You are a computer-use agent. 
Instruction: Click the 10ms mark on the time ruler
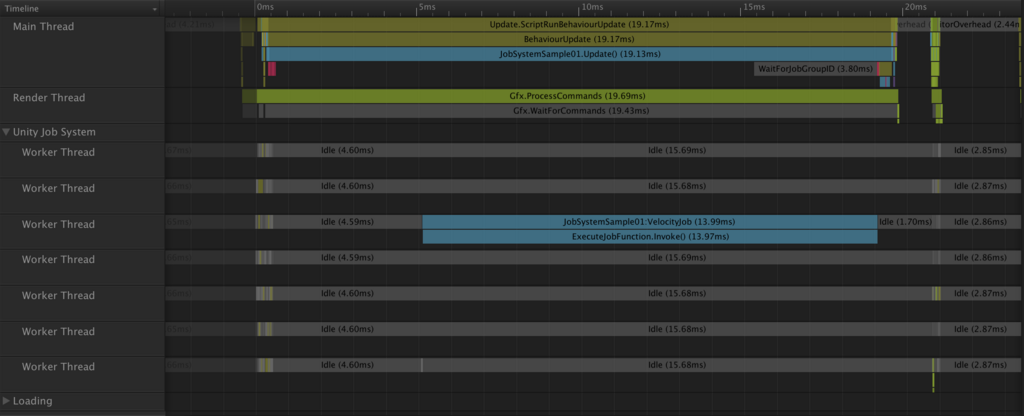(x=591, y=7)
